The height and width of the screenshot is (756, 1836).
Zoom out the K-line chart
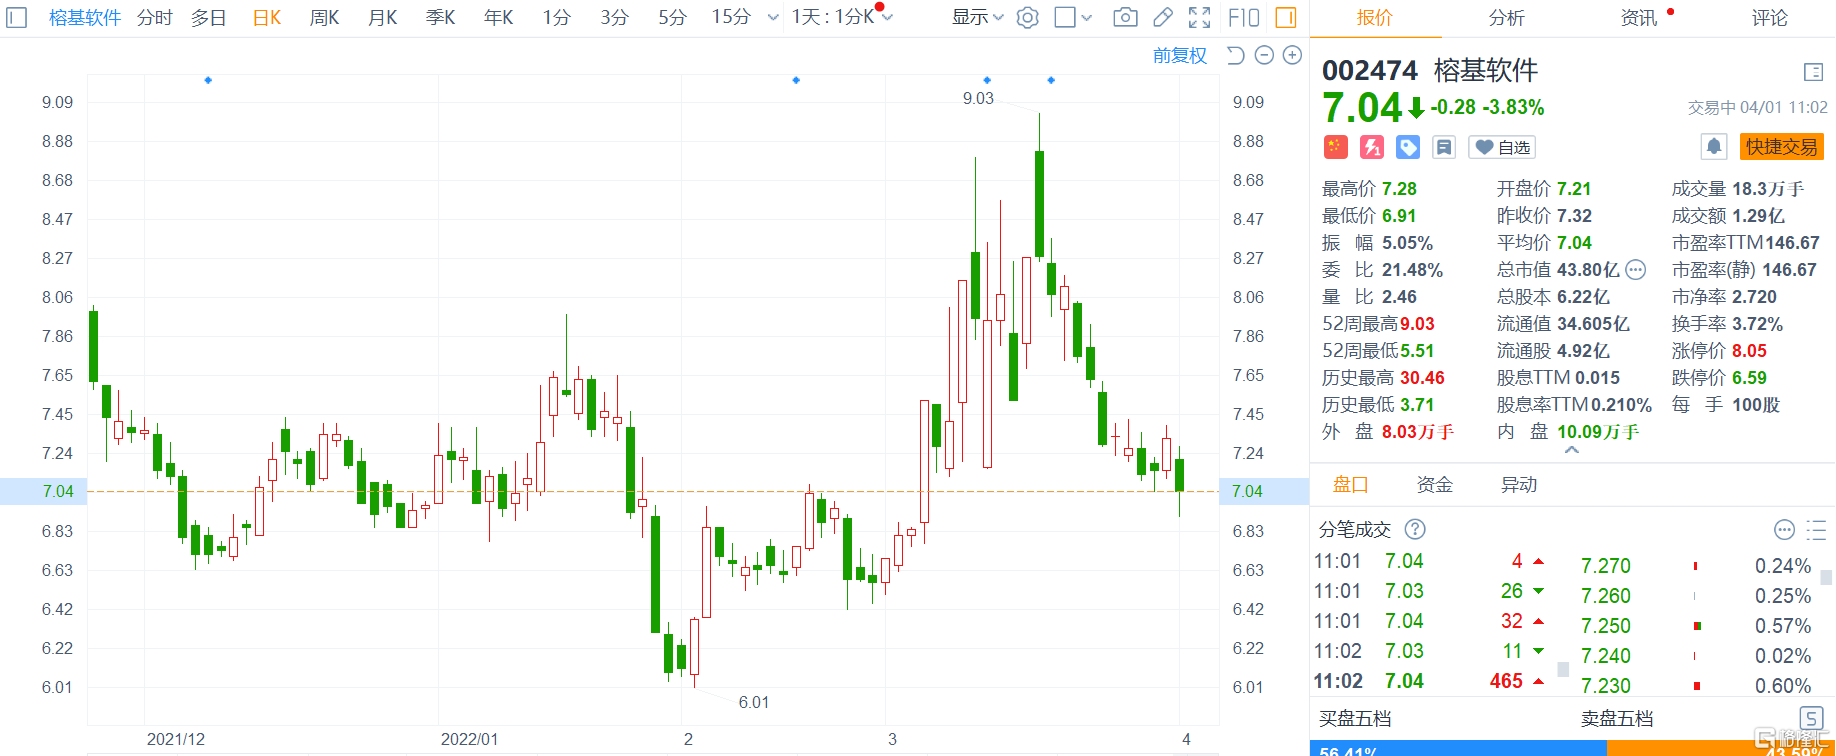coord(1264,55)
